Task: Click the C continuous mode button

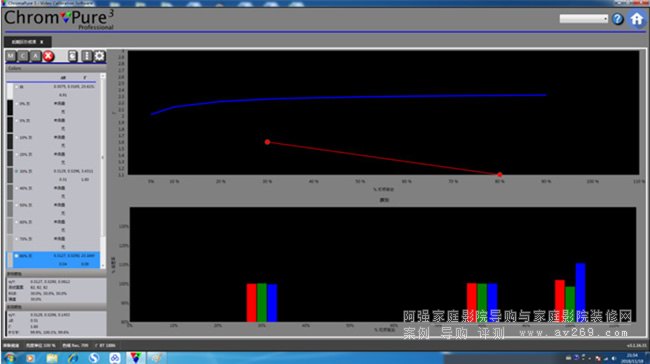Action: 23,56
